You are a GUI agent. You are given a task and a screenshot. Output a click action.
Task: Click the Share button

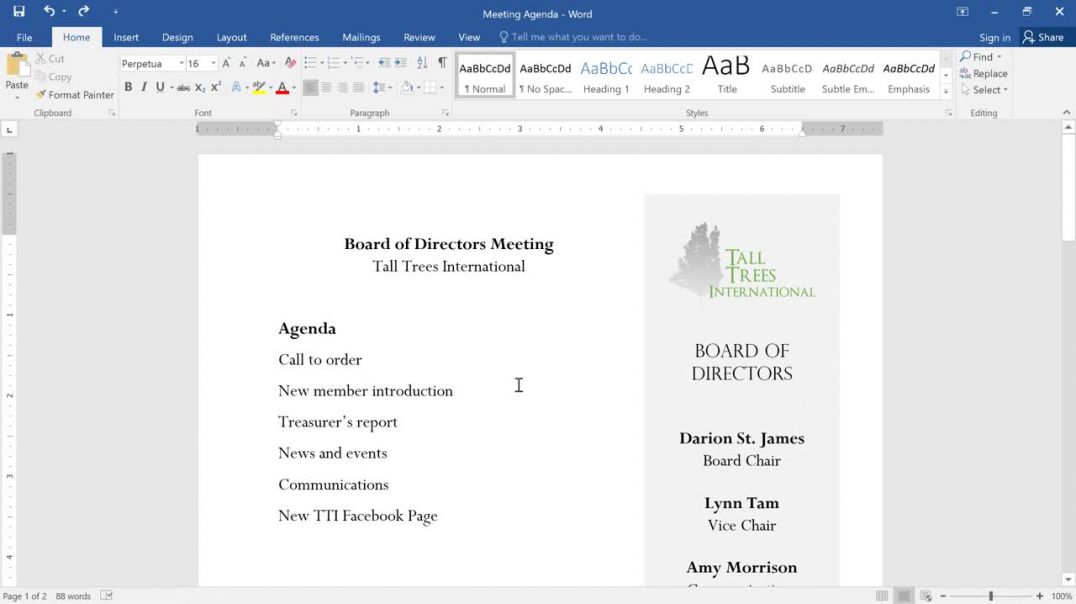[1042, 37]
